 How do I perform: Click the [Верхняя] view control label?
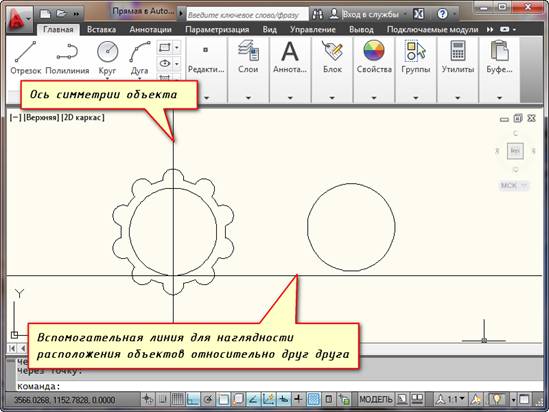[x=41, y=118]
